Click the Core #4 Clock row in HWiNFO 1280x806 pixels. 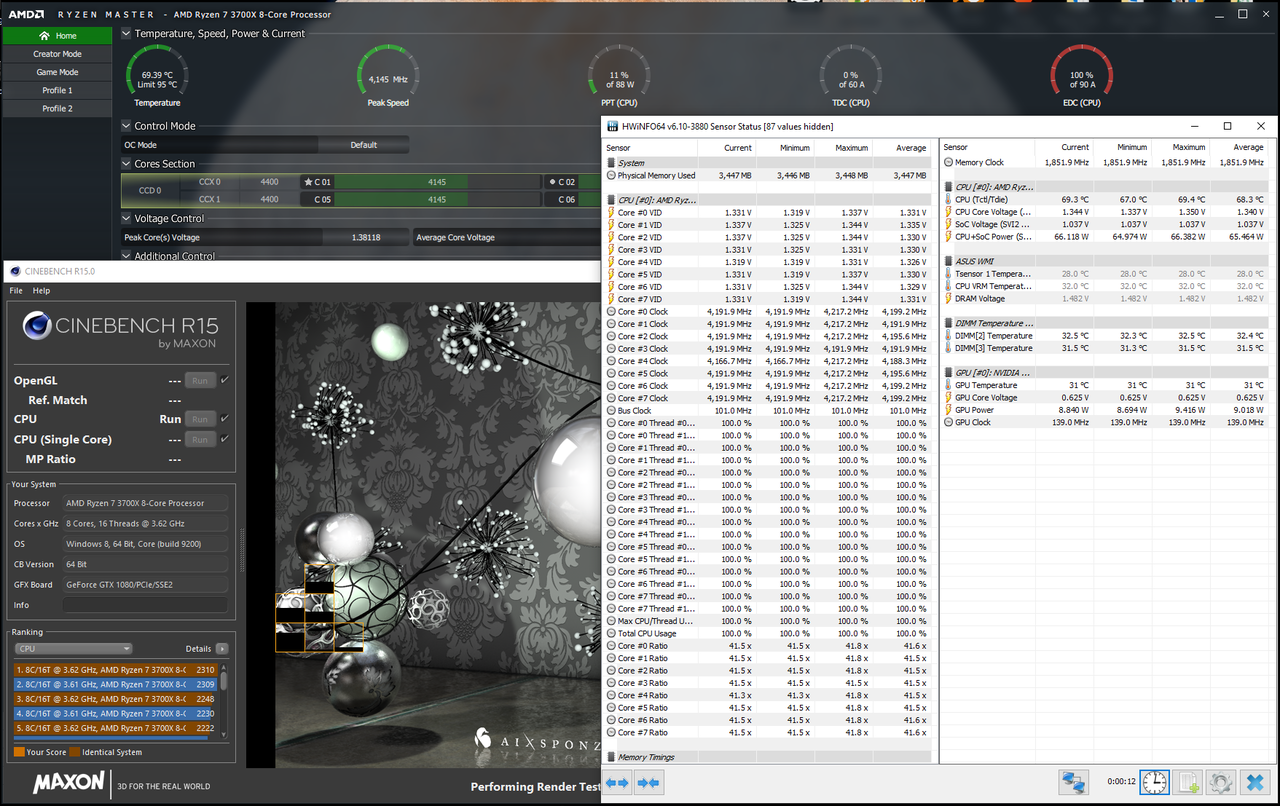click(768, 361)
